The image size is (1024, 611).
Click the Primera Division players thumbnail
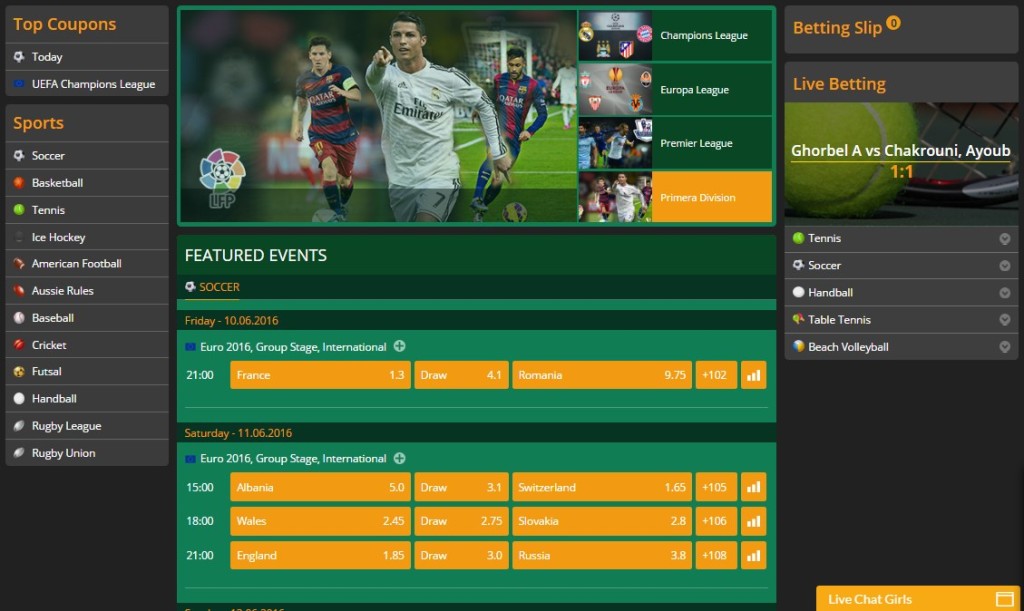pos(615,197)
